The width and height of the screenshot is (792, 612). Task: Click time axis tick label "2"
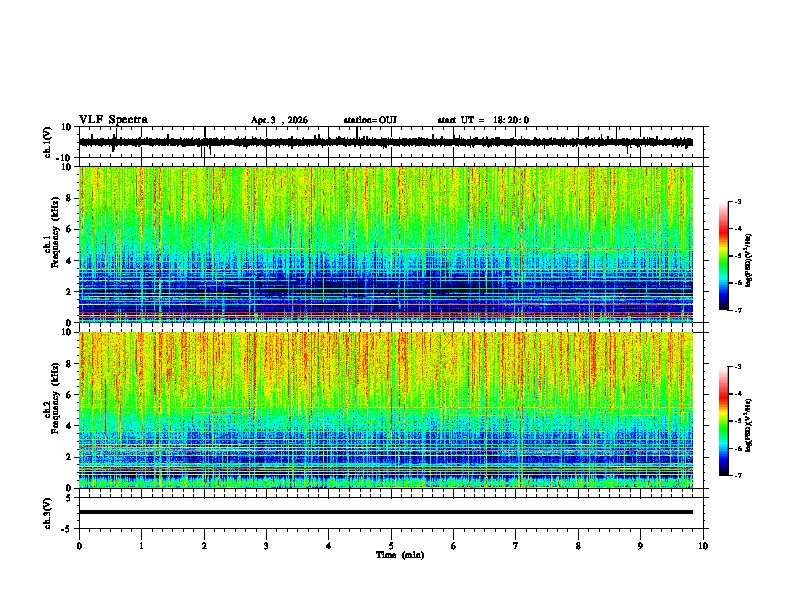204,546
